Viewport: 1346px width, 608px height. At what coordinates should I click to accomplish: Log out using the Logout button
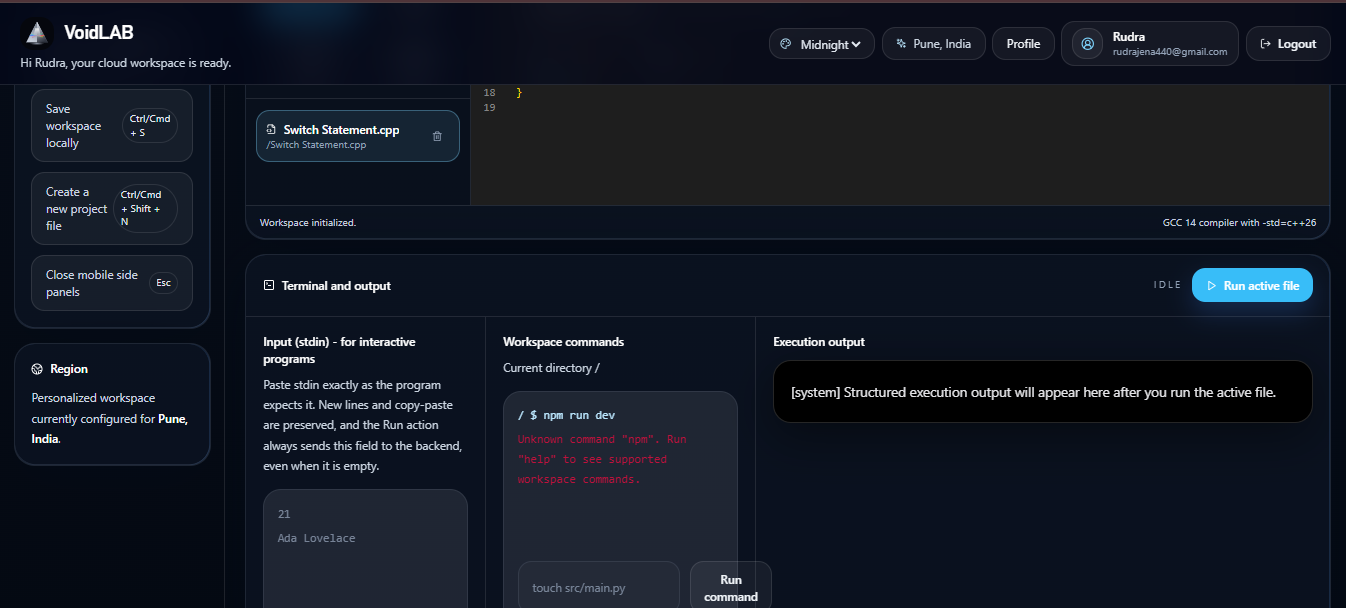[x=1288, y=44]
